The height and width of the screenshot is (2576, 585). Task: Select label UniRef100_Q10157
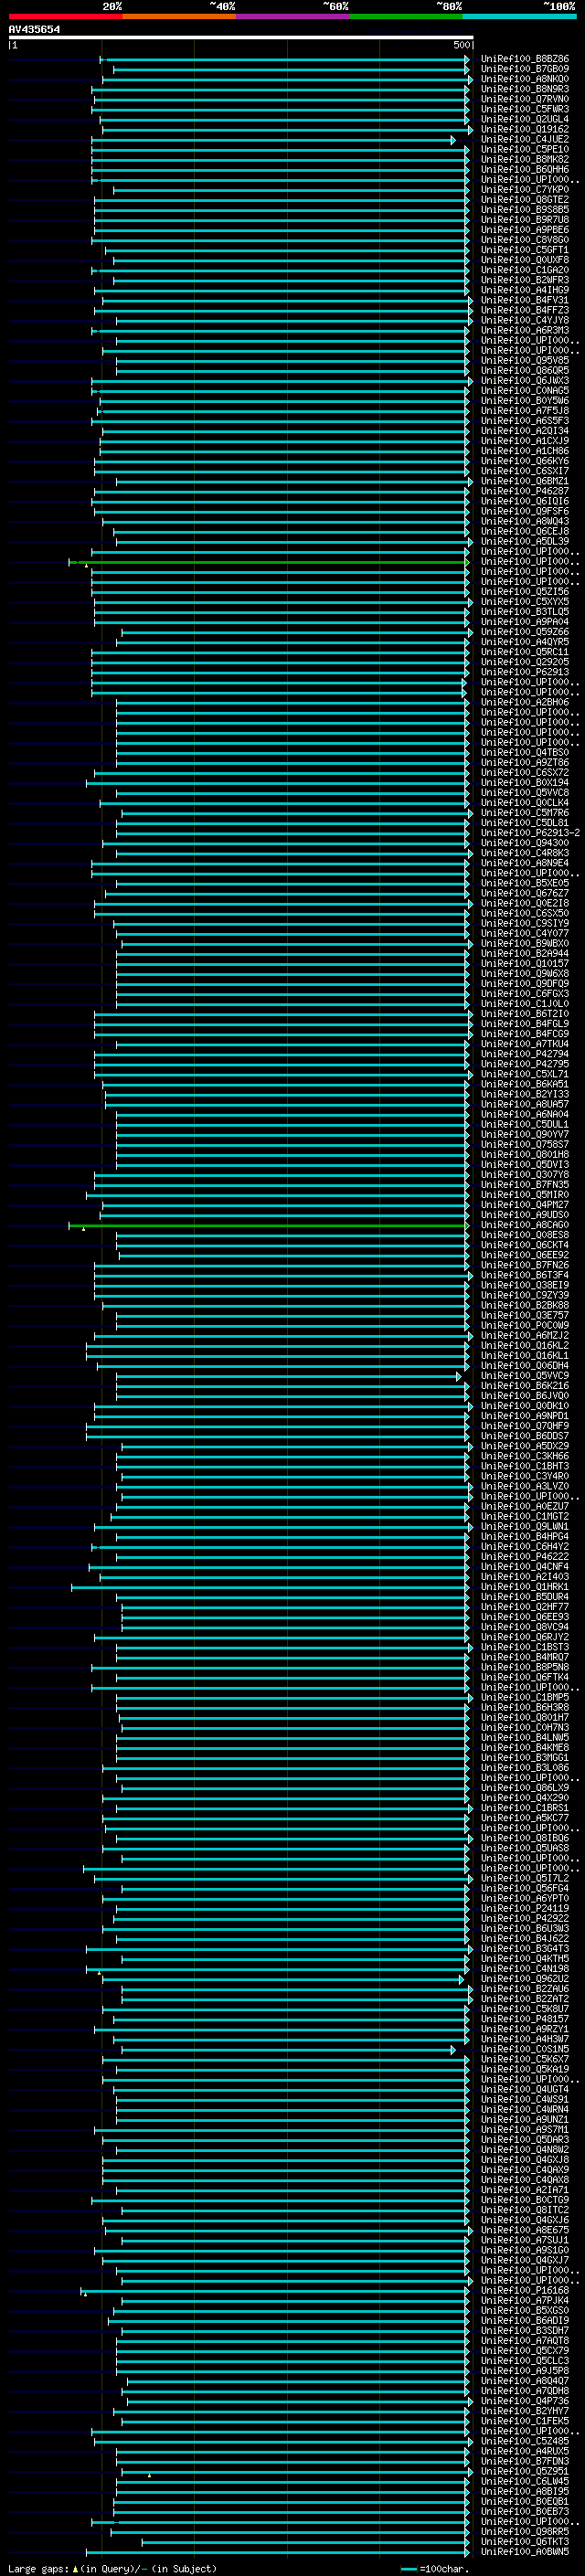(x=525, y=963)
